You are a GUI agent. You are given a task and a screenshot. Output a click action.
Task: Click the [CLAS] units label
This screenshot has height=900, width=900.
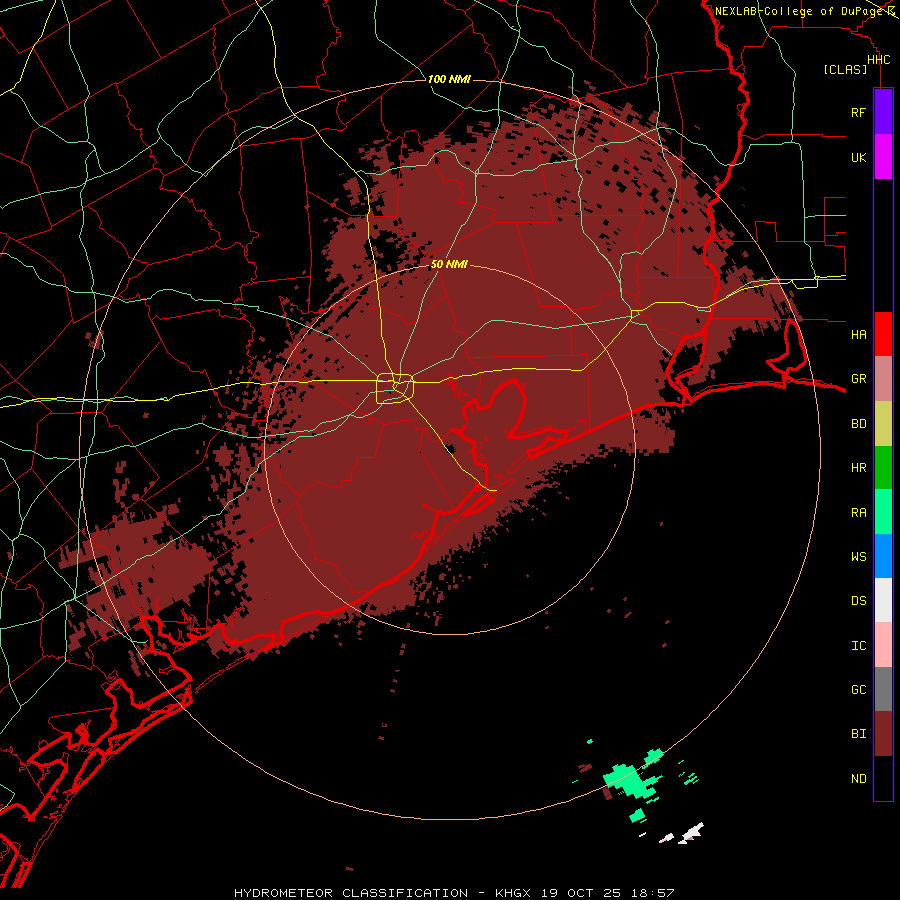[x=845, y=70]
